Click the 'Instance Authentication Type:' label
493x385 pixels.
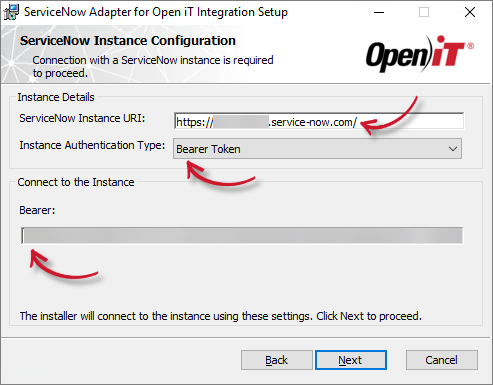(x=92, y=145)
